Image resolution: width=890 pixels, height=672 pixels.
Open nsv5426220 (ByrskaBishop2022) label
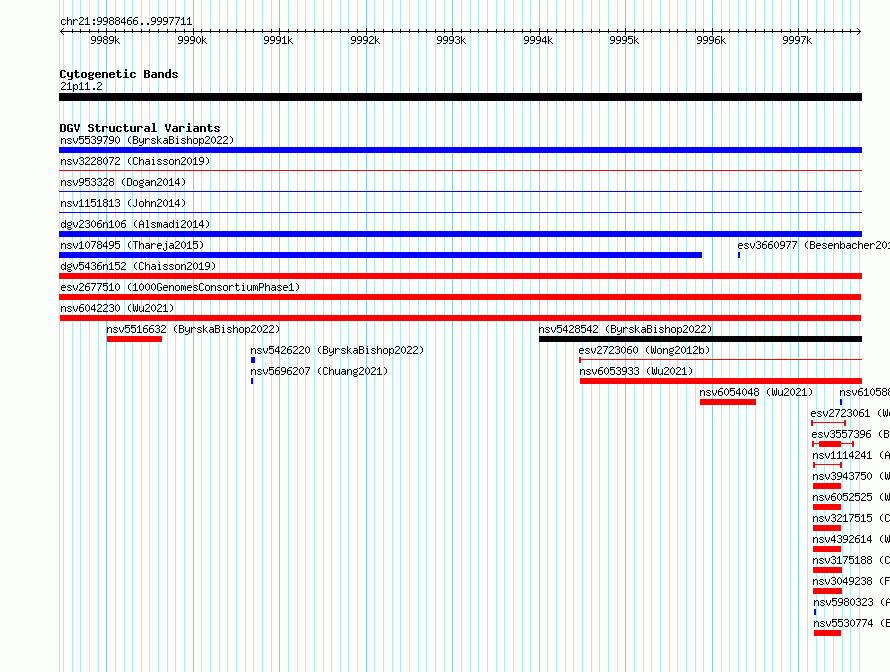[337, 350]
